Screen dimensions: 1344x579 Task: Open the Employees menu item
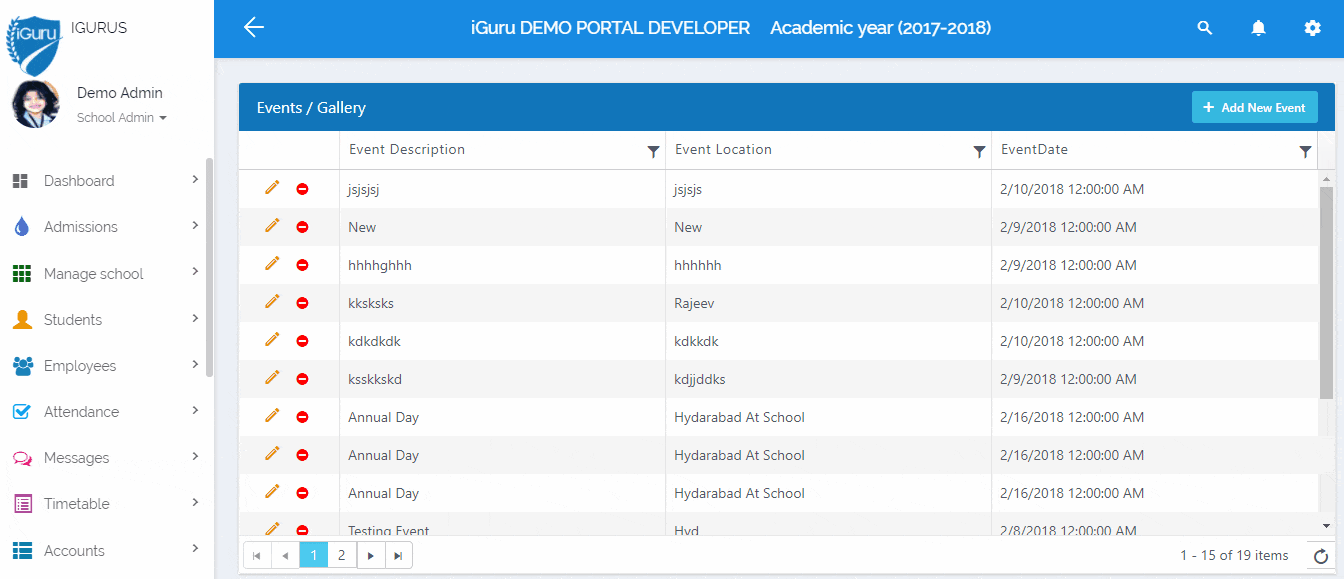tap(104, 366)
